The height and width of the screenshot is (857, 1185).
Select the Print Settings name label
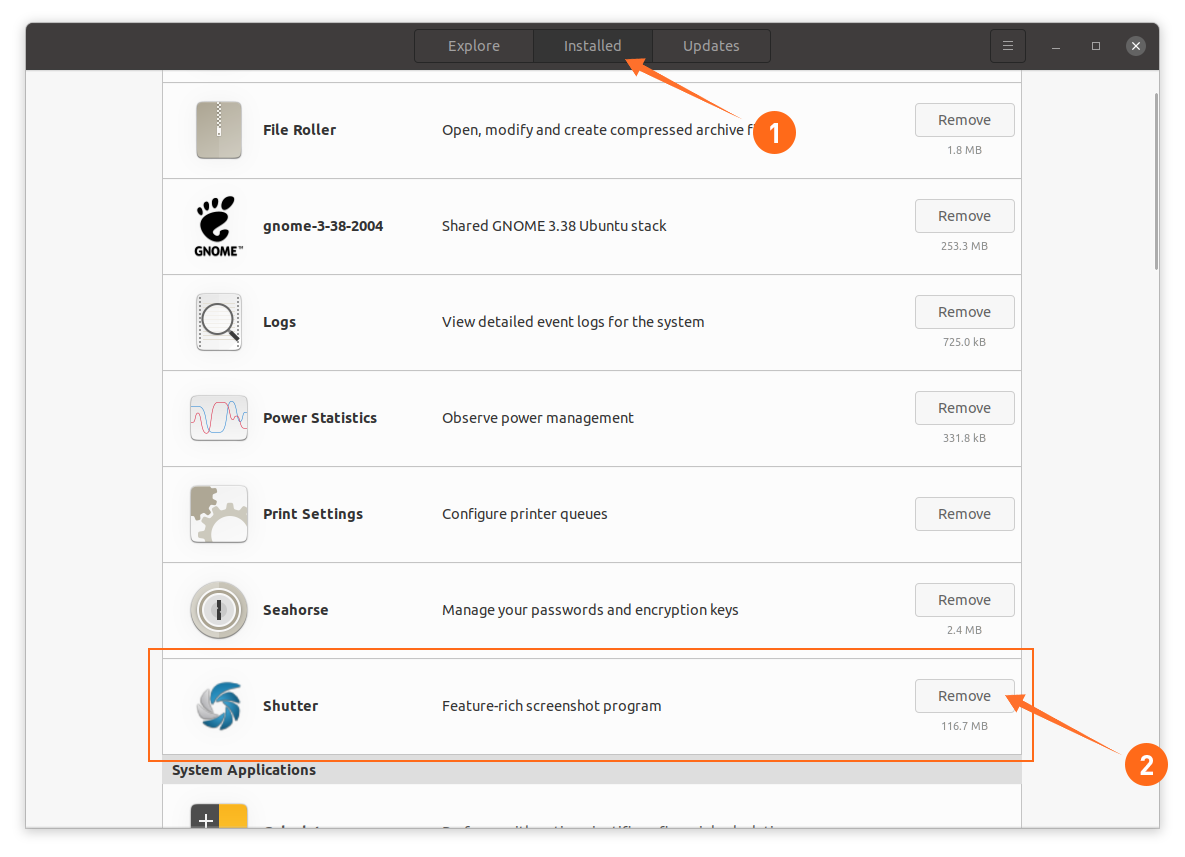pos(313,514)
